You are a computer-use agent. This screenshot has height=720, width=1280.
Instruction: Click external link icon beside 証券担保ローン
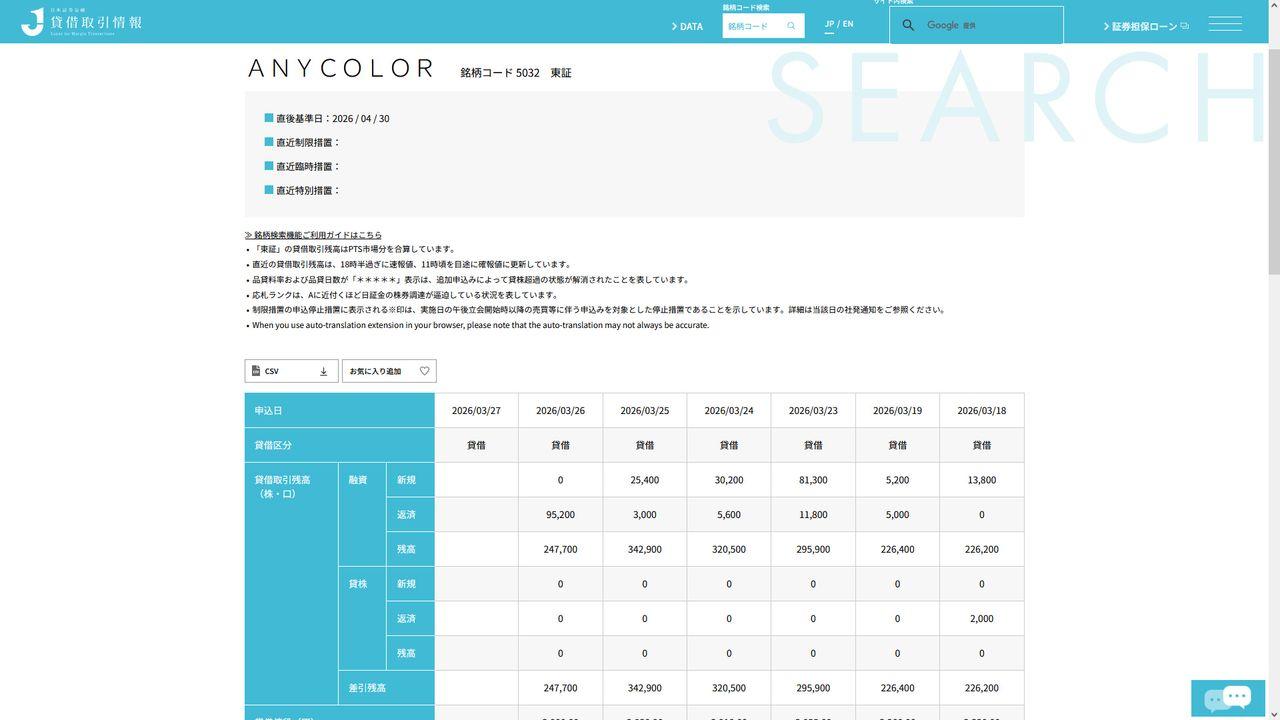1185,26
